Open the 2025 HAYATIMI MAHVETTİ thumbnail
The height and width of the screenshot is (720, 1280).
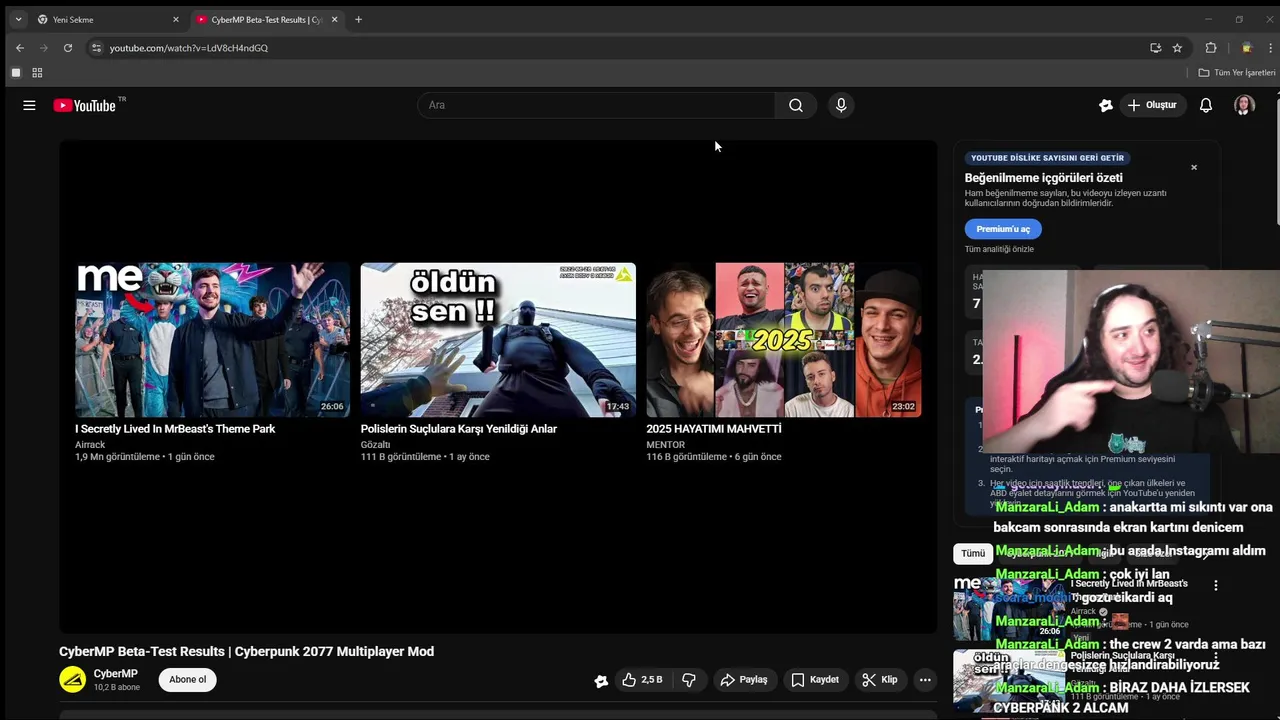pos(784,339)
